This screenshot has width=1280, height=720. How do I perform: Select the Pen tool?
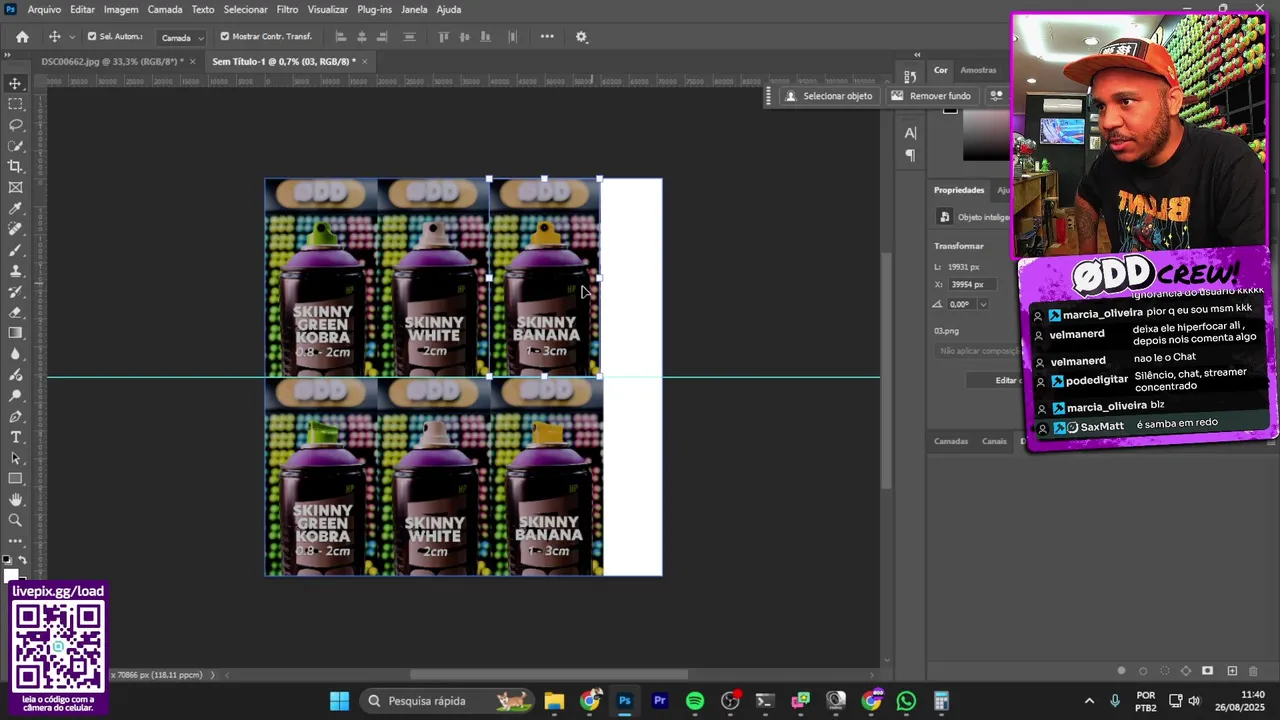click(x=15, y=416)
